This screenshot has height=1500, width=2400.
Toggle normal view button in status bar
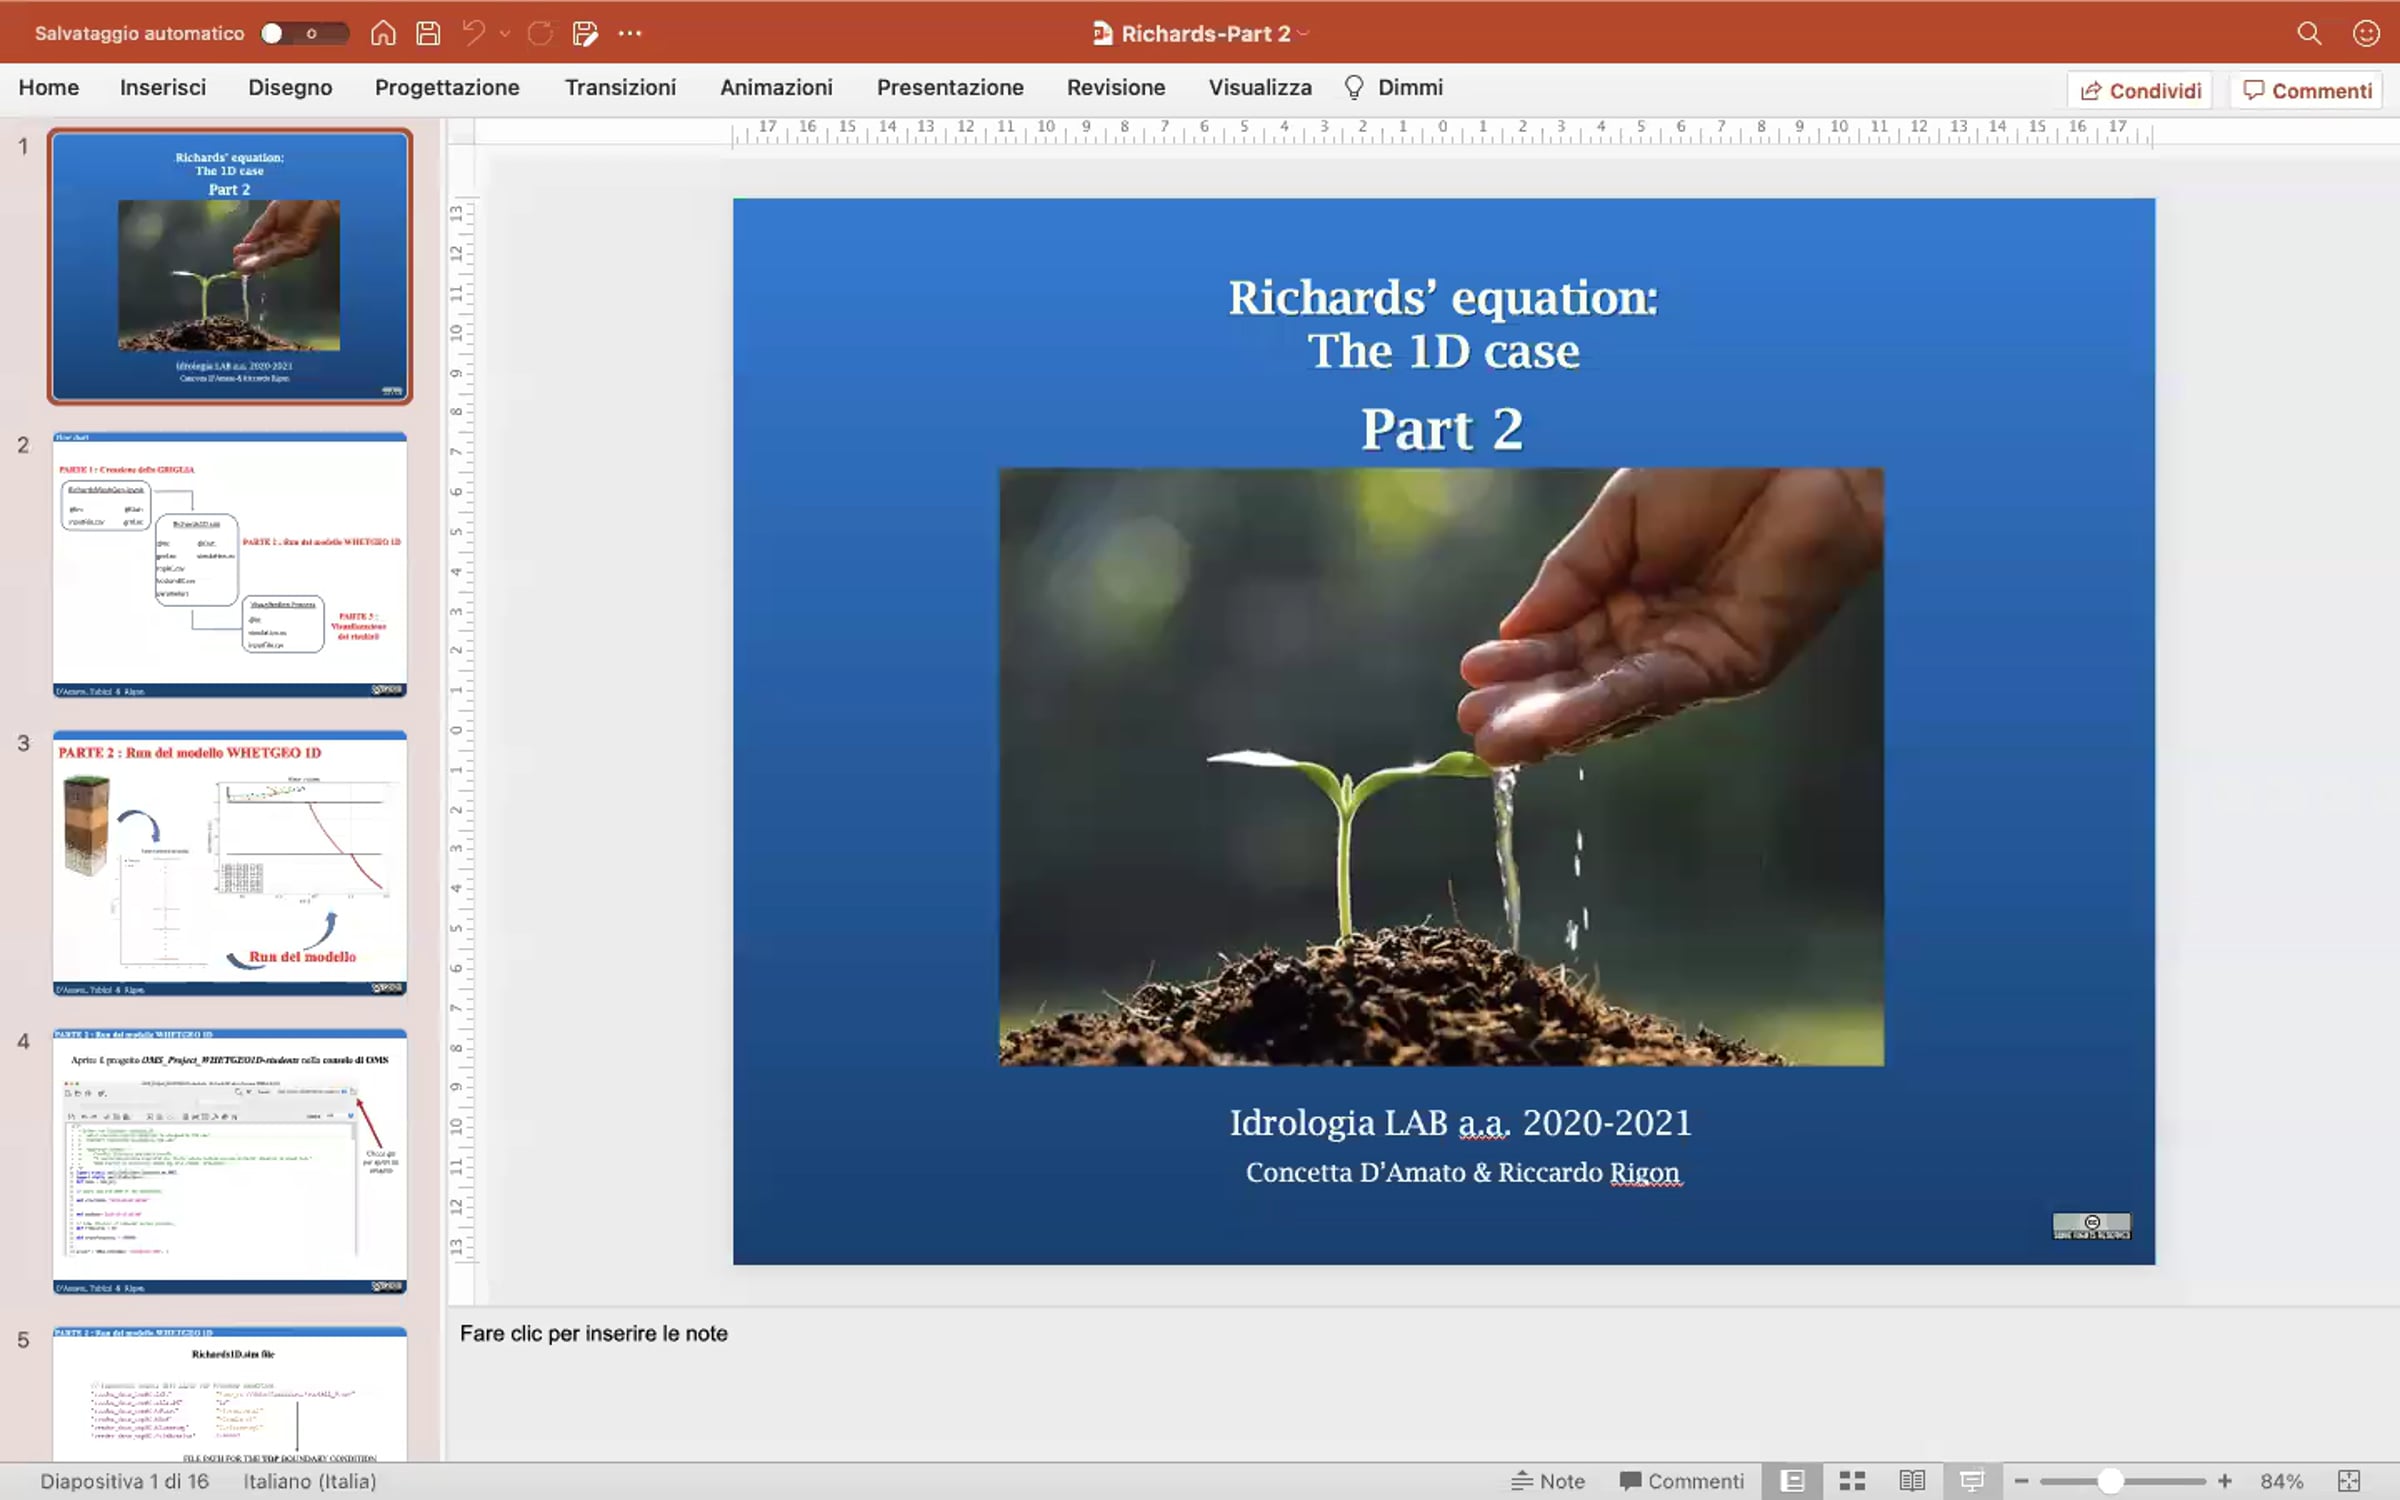point(1793,1481)
